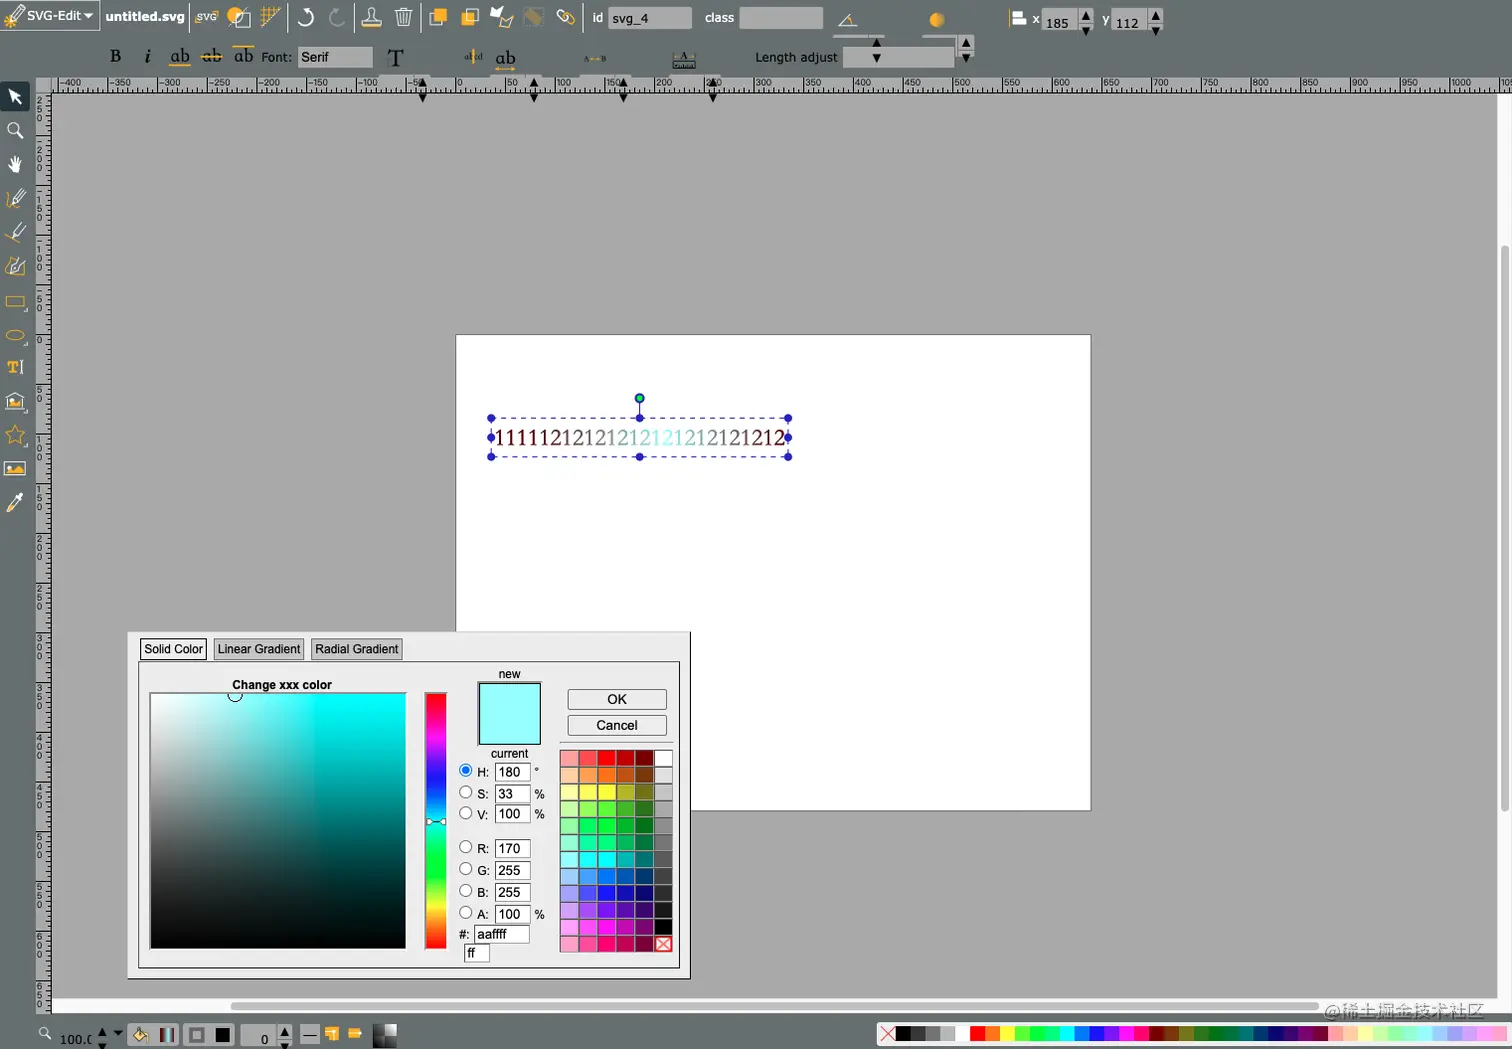Activate the Pan hand tool
The height and width of the screenshot is (1049, 1512).
[x=15, y=165]
